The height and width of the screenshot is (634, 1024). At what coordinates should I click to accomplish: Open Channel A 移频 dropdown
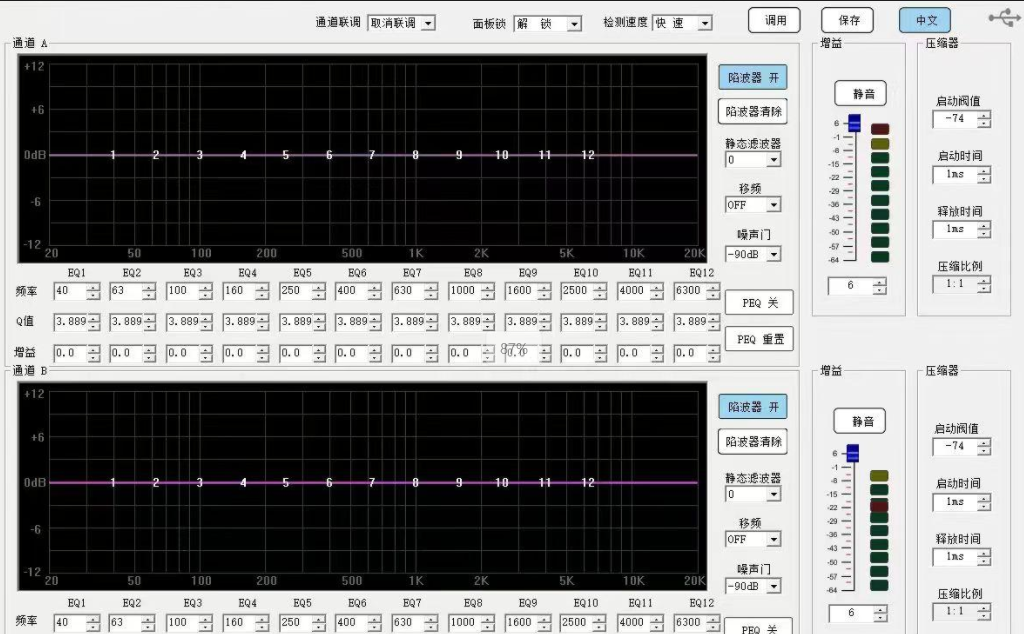(x=752, y=205)
